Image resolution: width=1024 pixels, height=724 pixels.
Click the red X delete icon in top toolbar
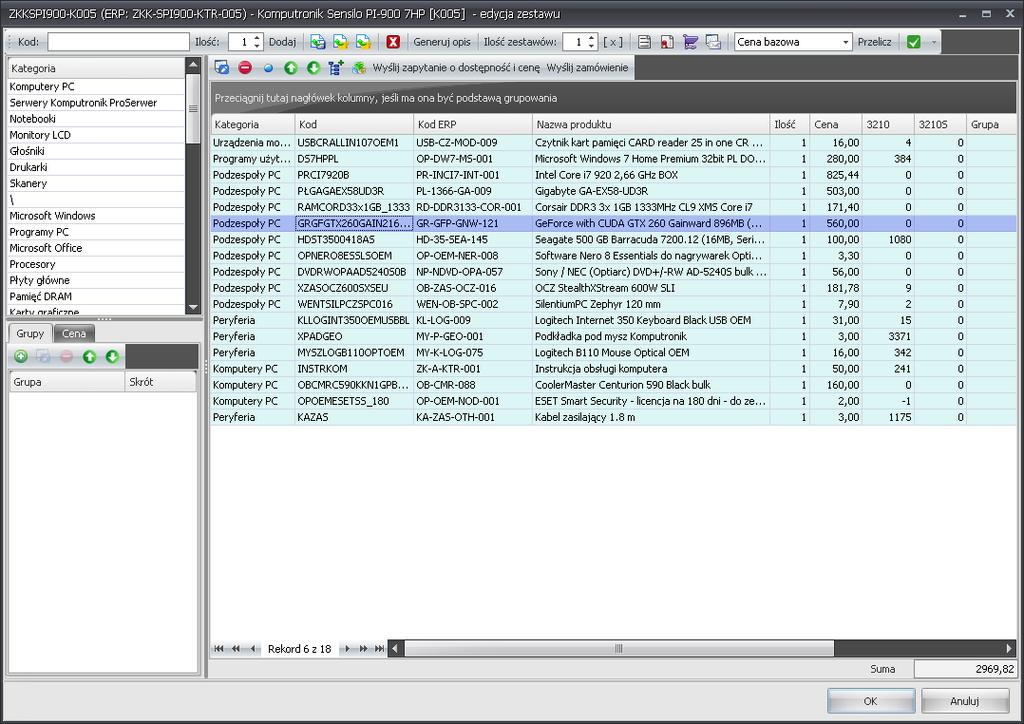point(392,42)
